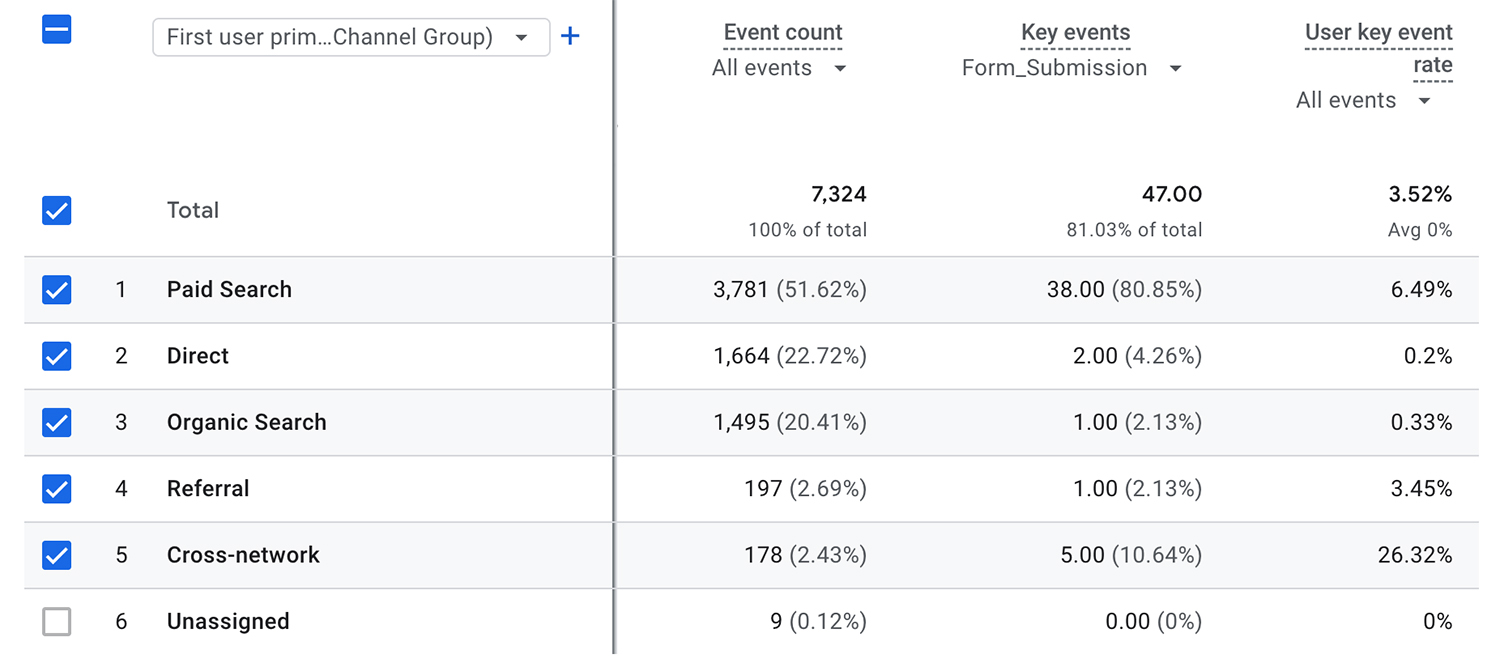Image resolution: width=1500 pixels, height=667 pixels.
Task: Select the Cross-network channel label
Action: click(242, 555)
